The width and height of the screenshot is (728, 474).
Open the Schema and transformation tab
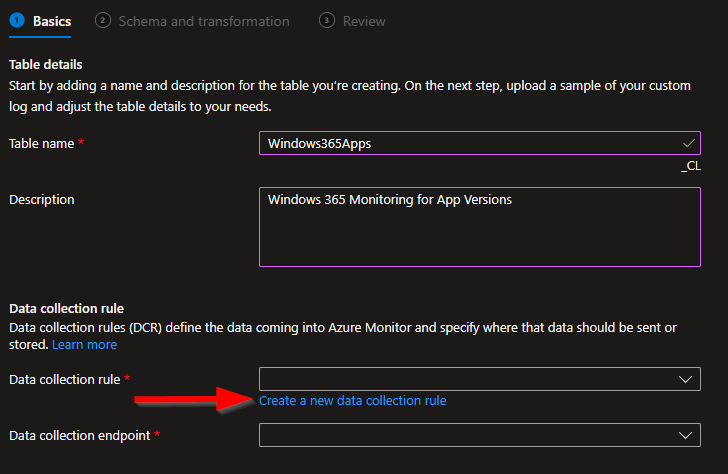203,21
